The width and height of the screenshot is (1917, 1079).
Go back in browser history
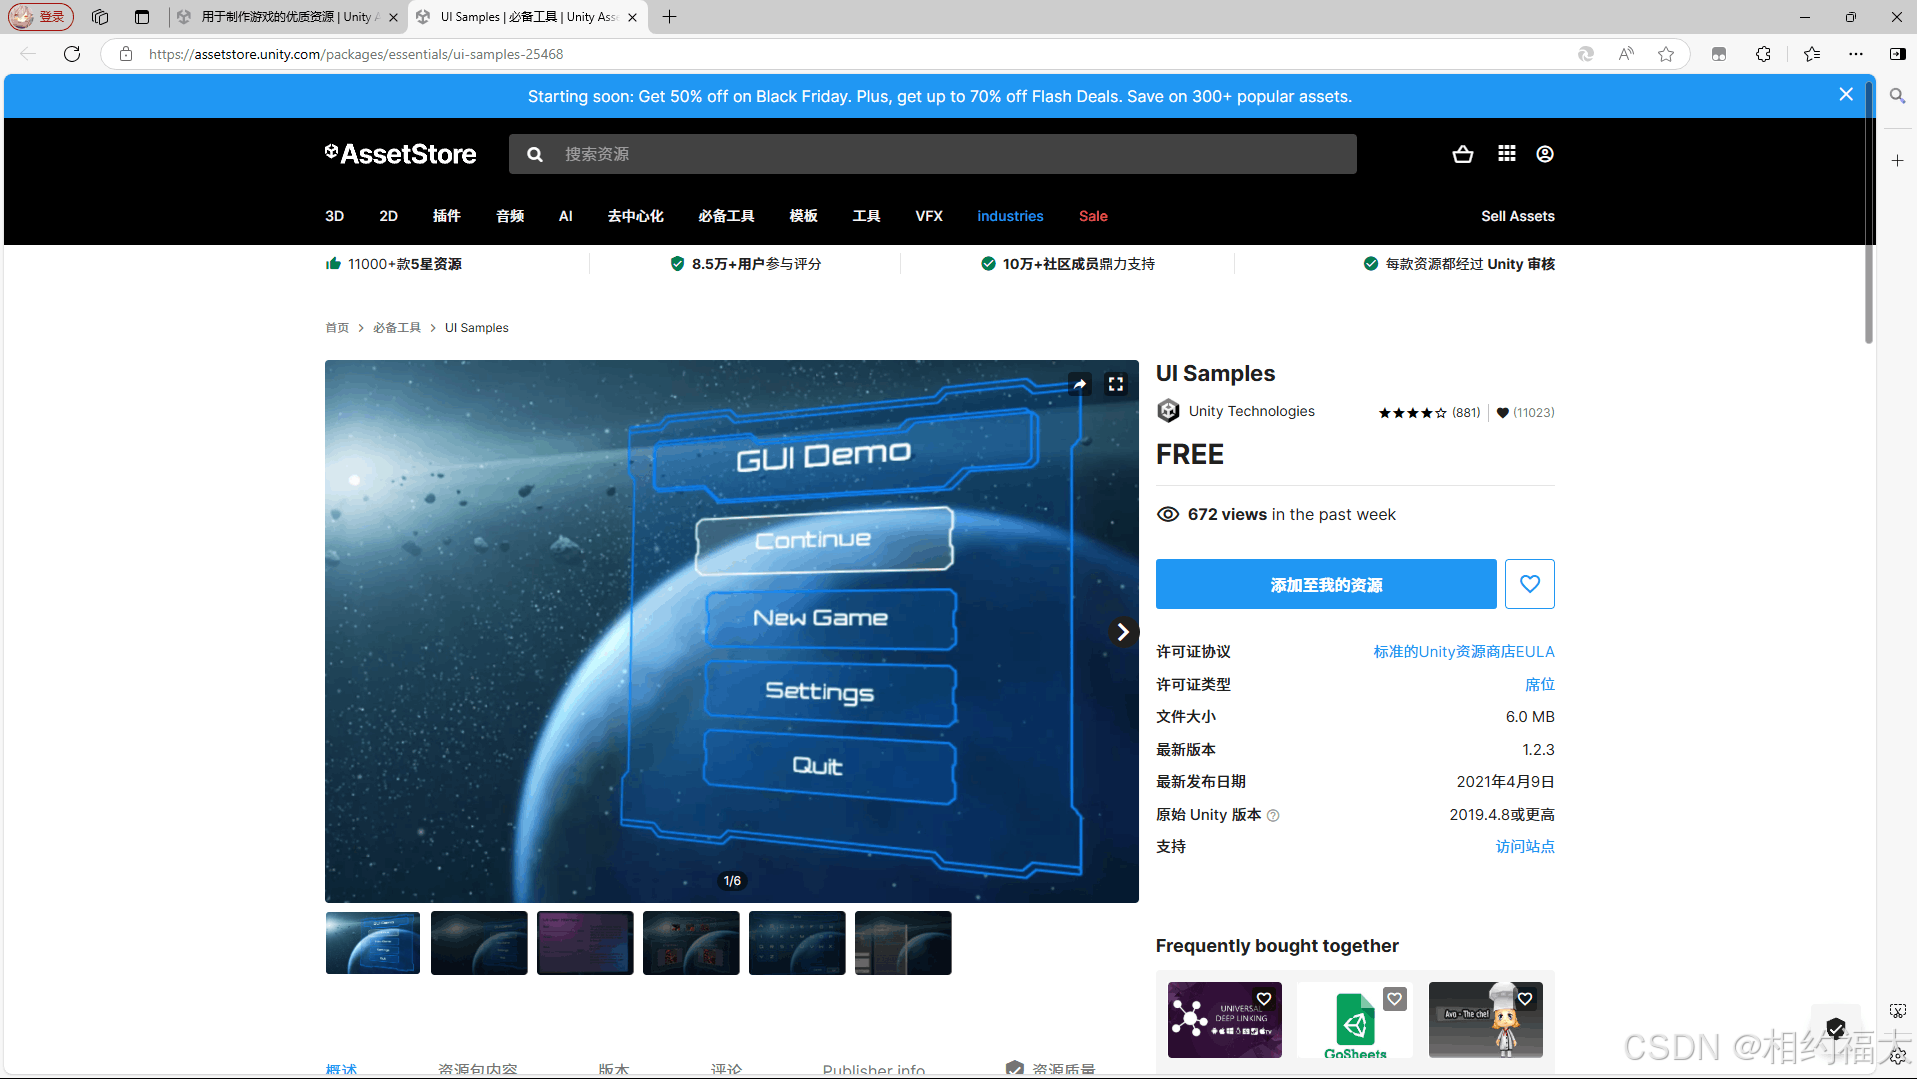click(x=28, y=54)
